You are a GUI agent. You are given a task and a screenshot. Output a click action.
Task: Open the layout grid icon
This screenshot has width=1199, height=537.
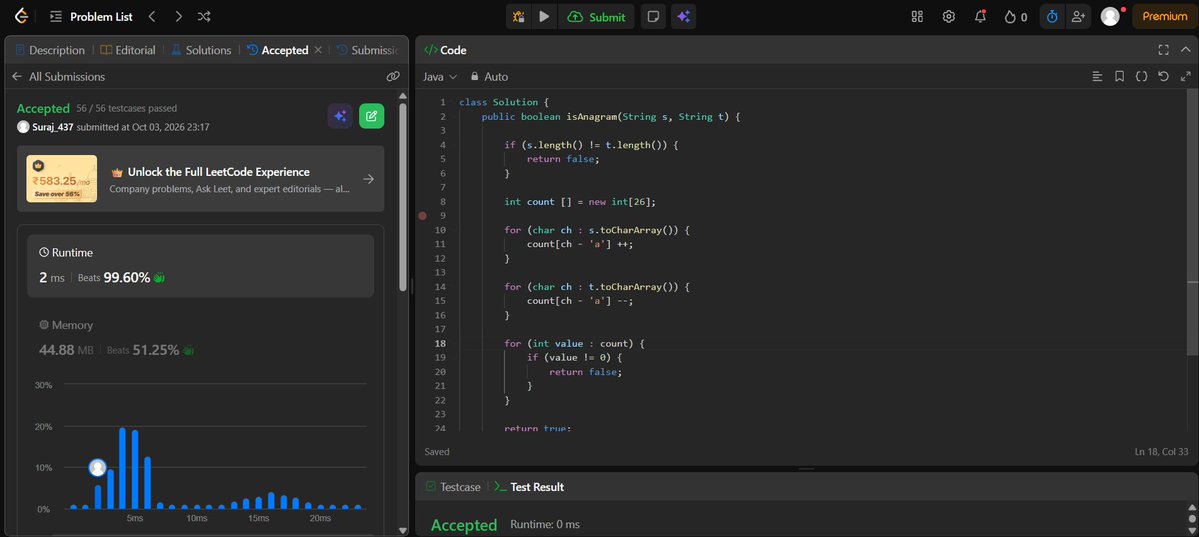click(x=918, y=17)
